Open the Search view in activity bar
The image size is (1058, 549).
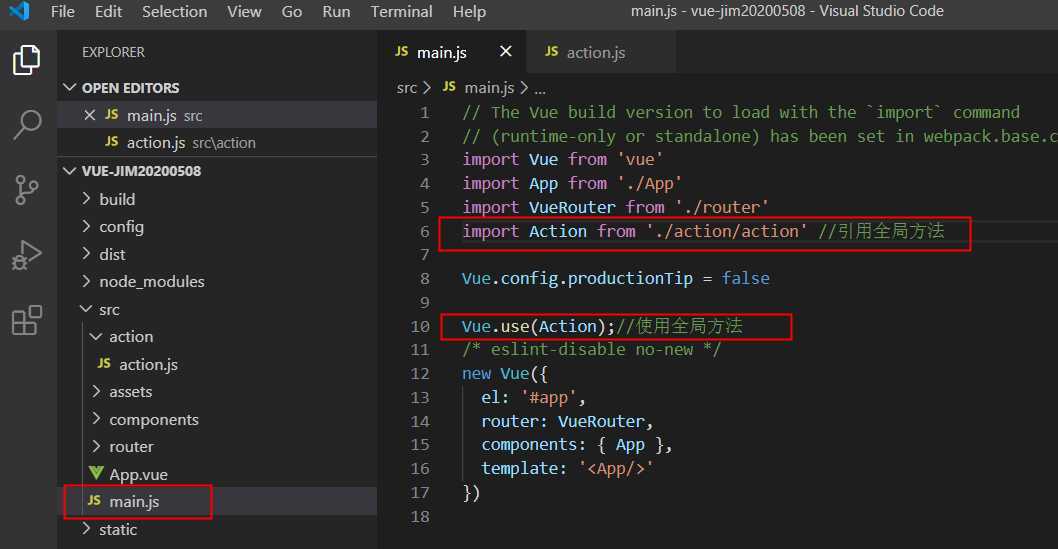coord(27,125)
